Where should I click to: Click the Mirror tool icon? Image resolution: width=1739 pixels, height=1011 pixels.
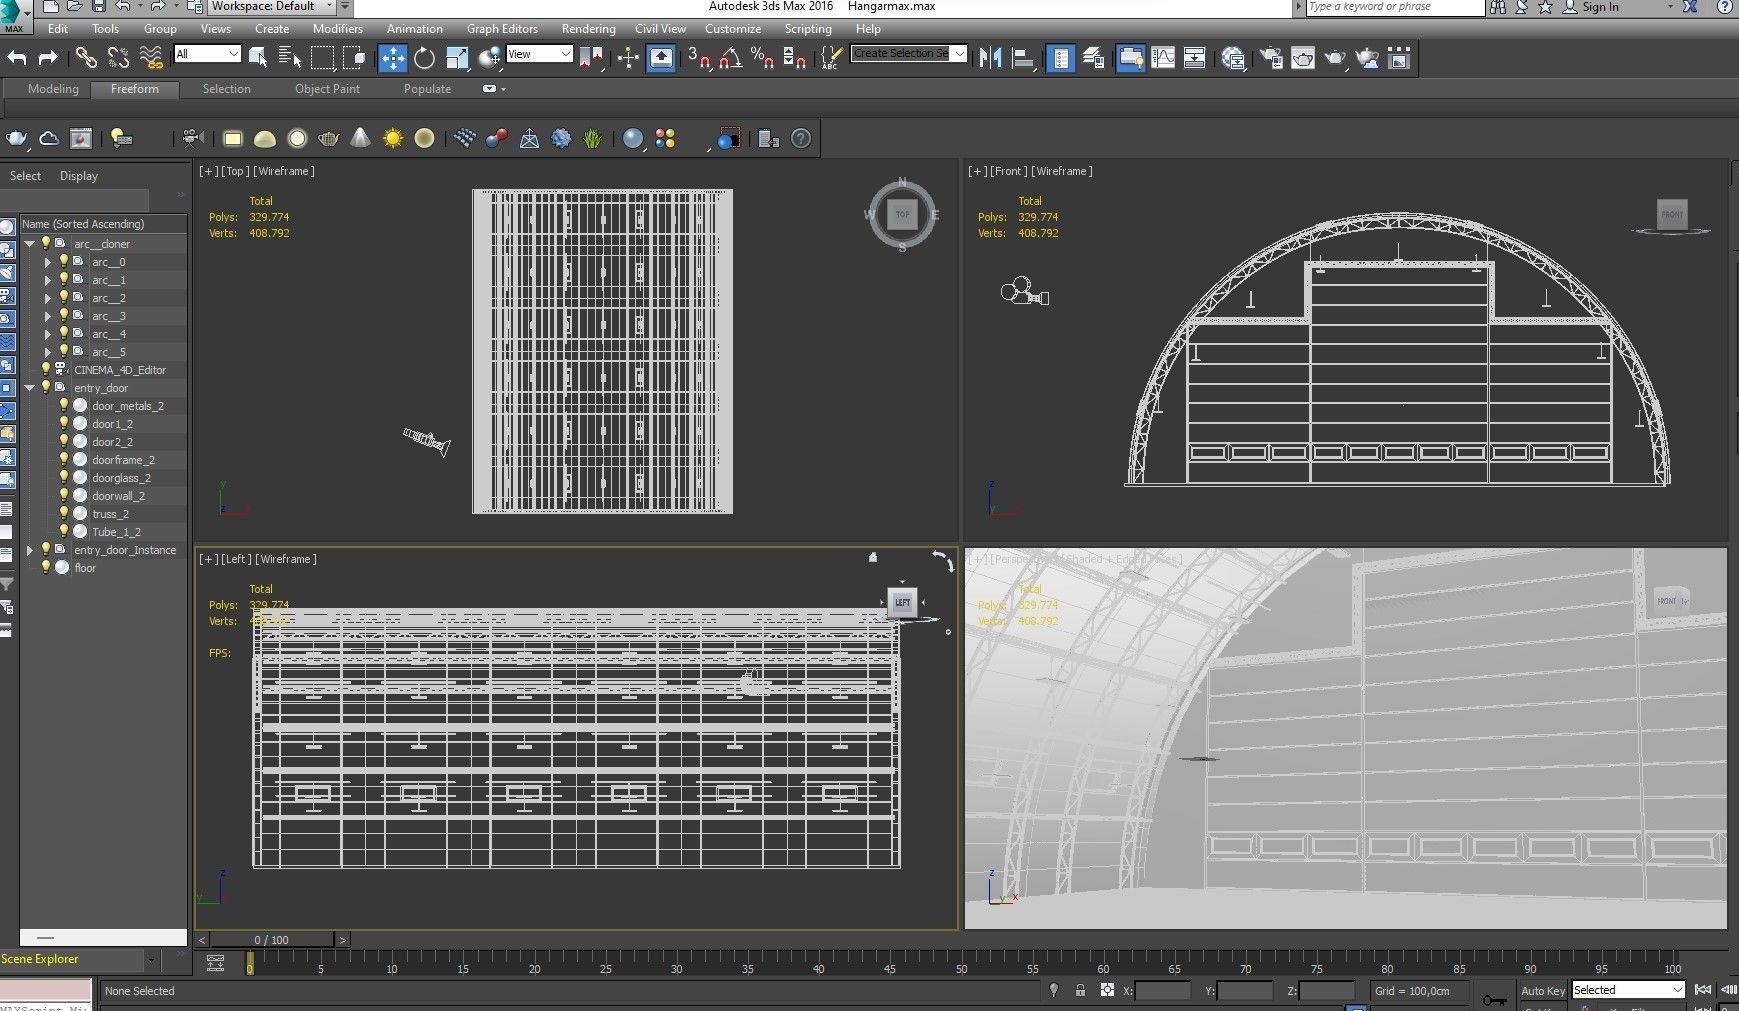990,58
